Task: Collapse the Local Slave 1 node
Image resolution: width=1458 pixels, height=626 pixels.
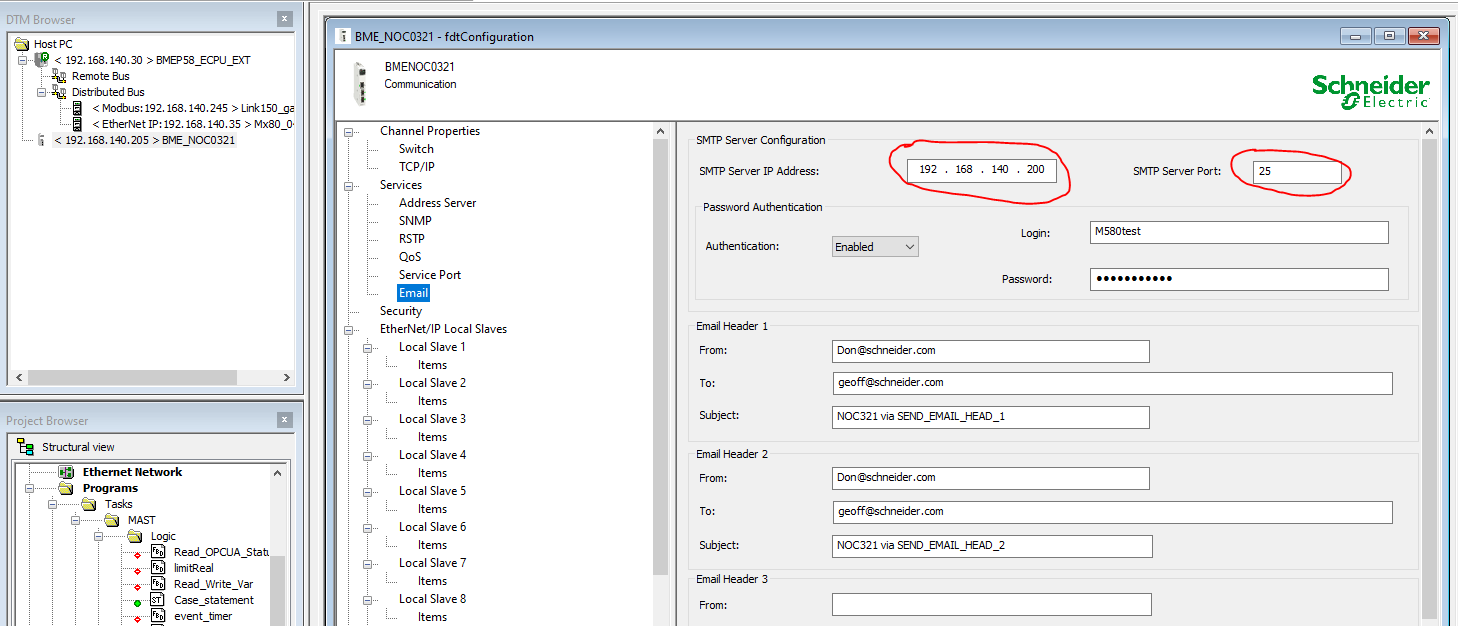Action: click(368, 347)
